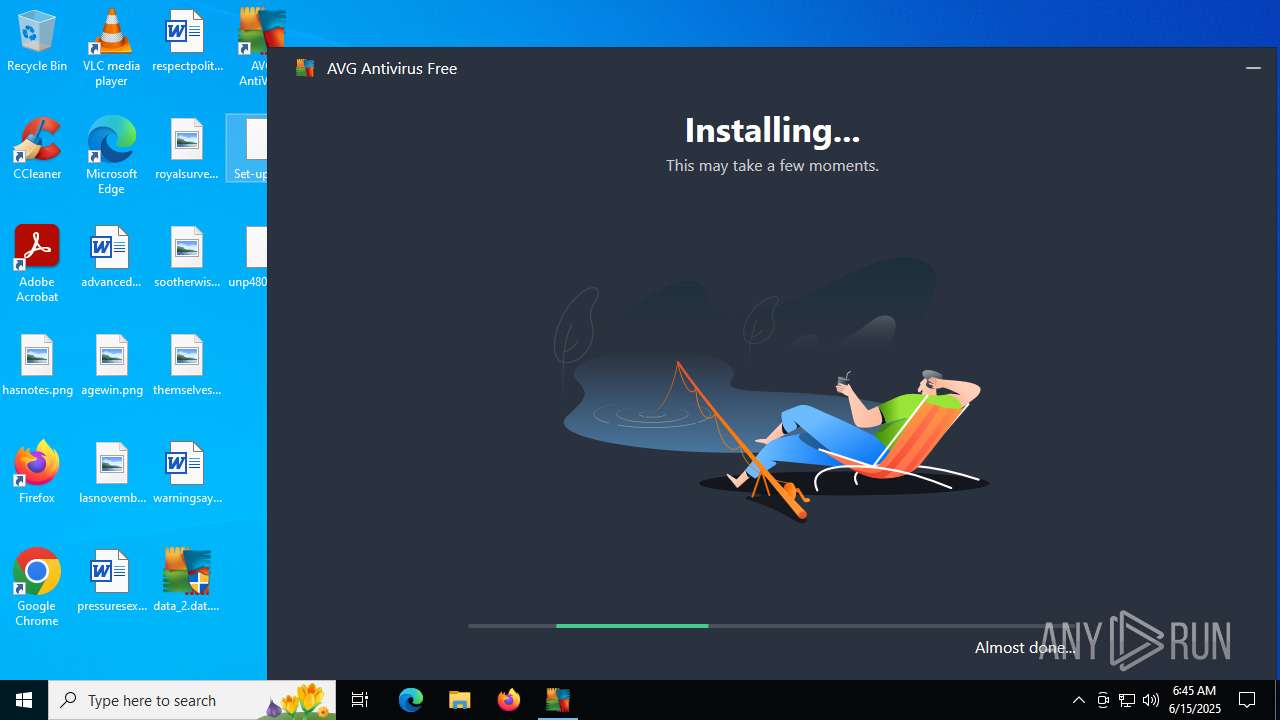Select the Set-up file on desktop
The width and height of the screenshot is (1280, 720).
[x=248, y=150]
